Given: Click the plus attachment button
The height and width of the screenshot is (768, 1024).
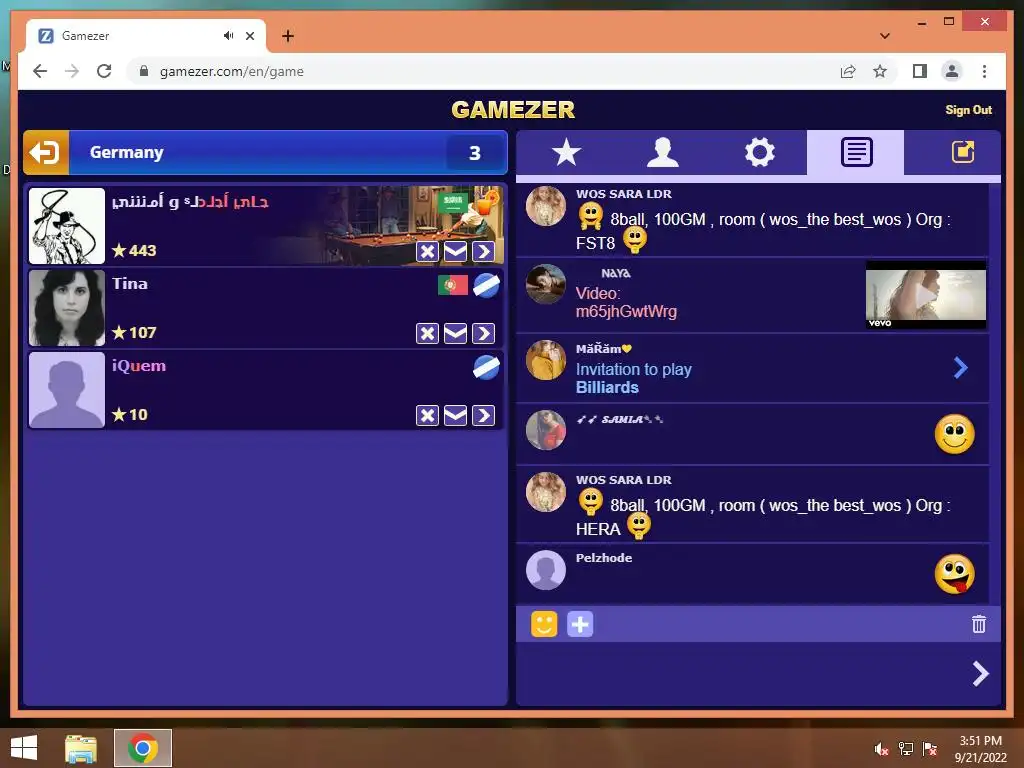Looking at the screenshot, I should tap(580, 624).
